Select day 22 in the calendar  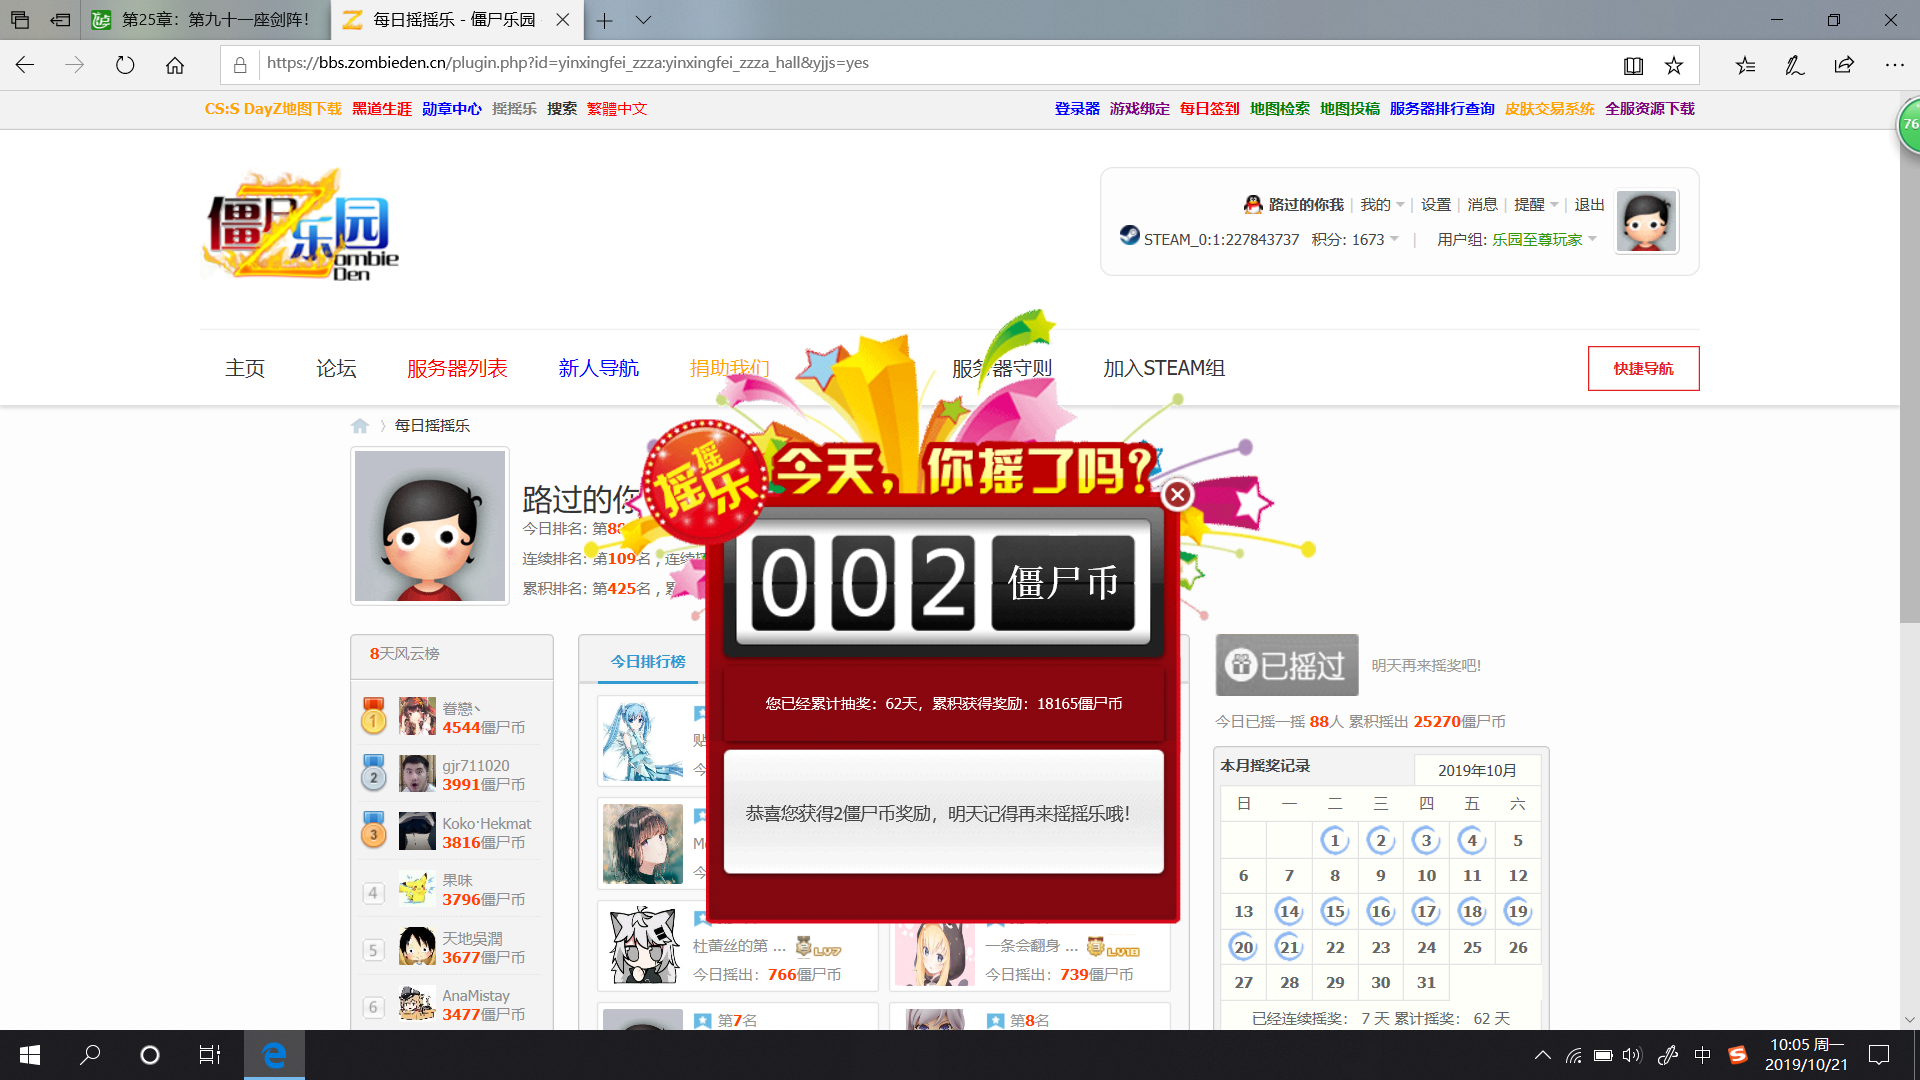[x=1335, y=947]
